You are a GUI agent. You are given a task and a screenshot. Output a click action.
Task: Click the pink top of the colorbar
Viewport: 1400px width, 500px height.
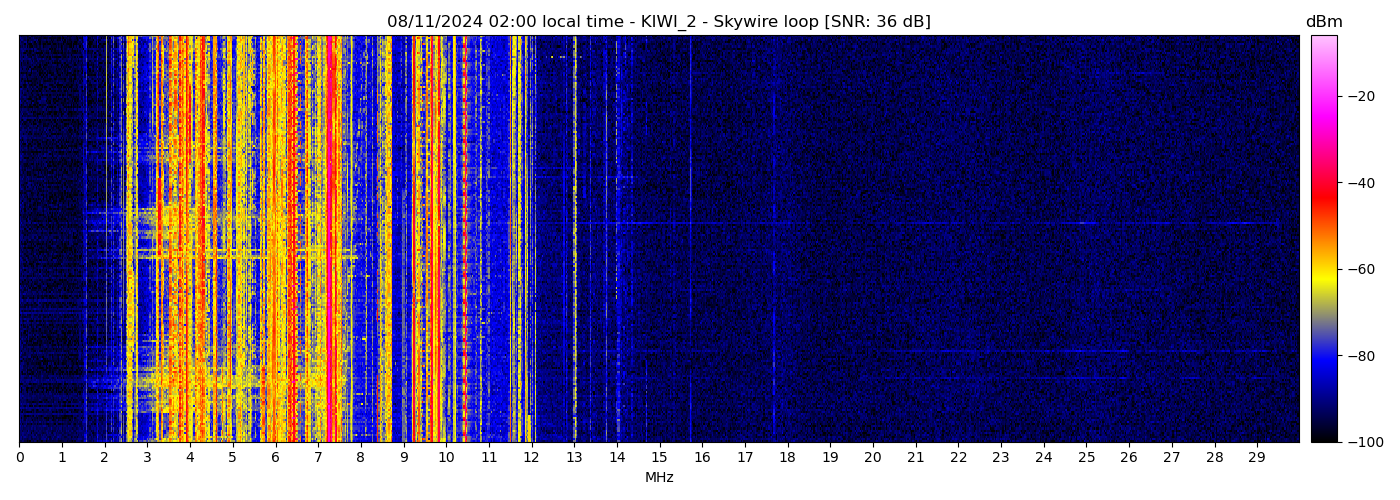pyautogui.click(x=1323, y=45)
